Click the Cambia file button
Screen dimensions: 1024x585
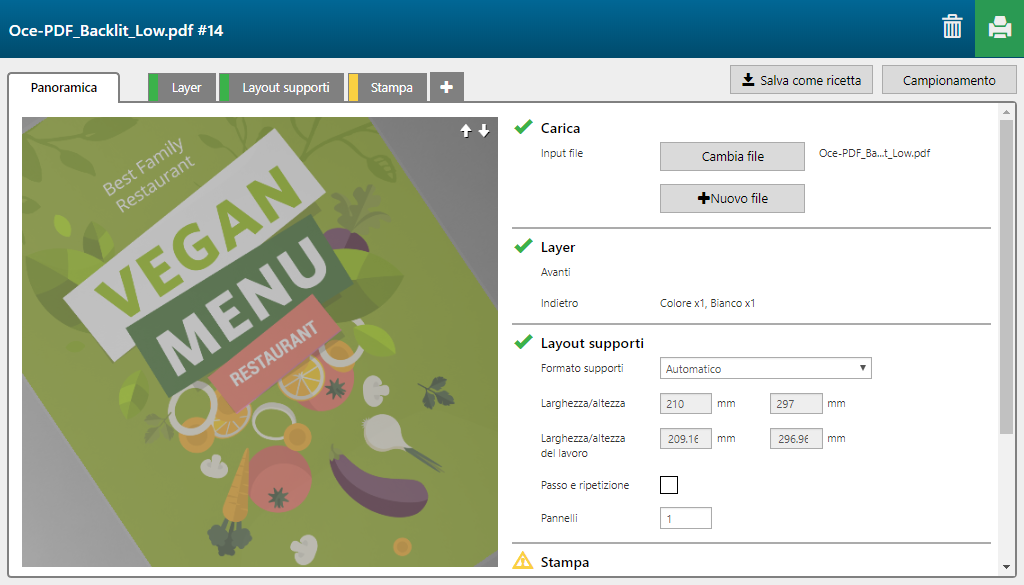pos(732,157)
